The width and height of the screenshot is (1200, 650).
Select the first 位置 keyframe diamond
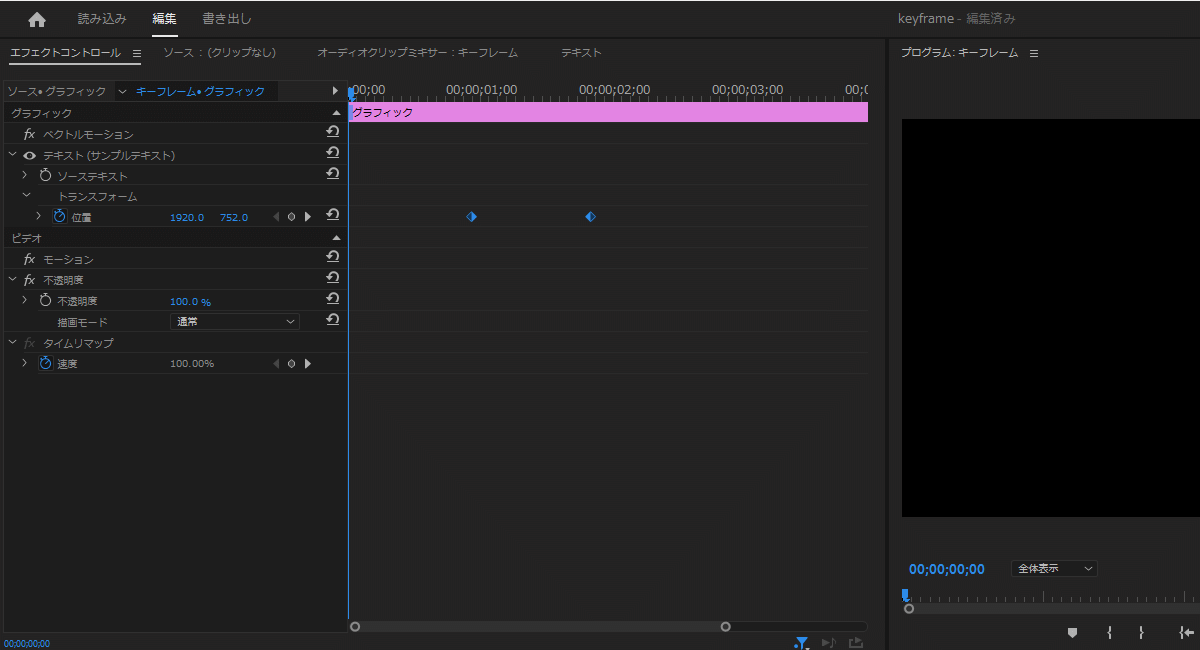pyautogui.click(x=471, y=217)
